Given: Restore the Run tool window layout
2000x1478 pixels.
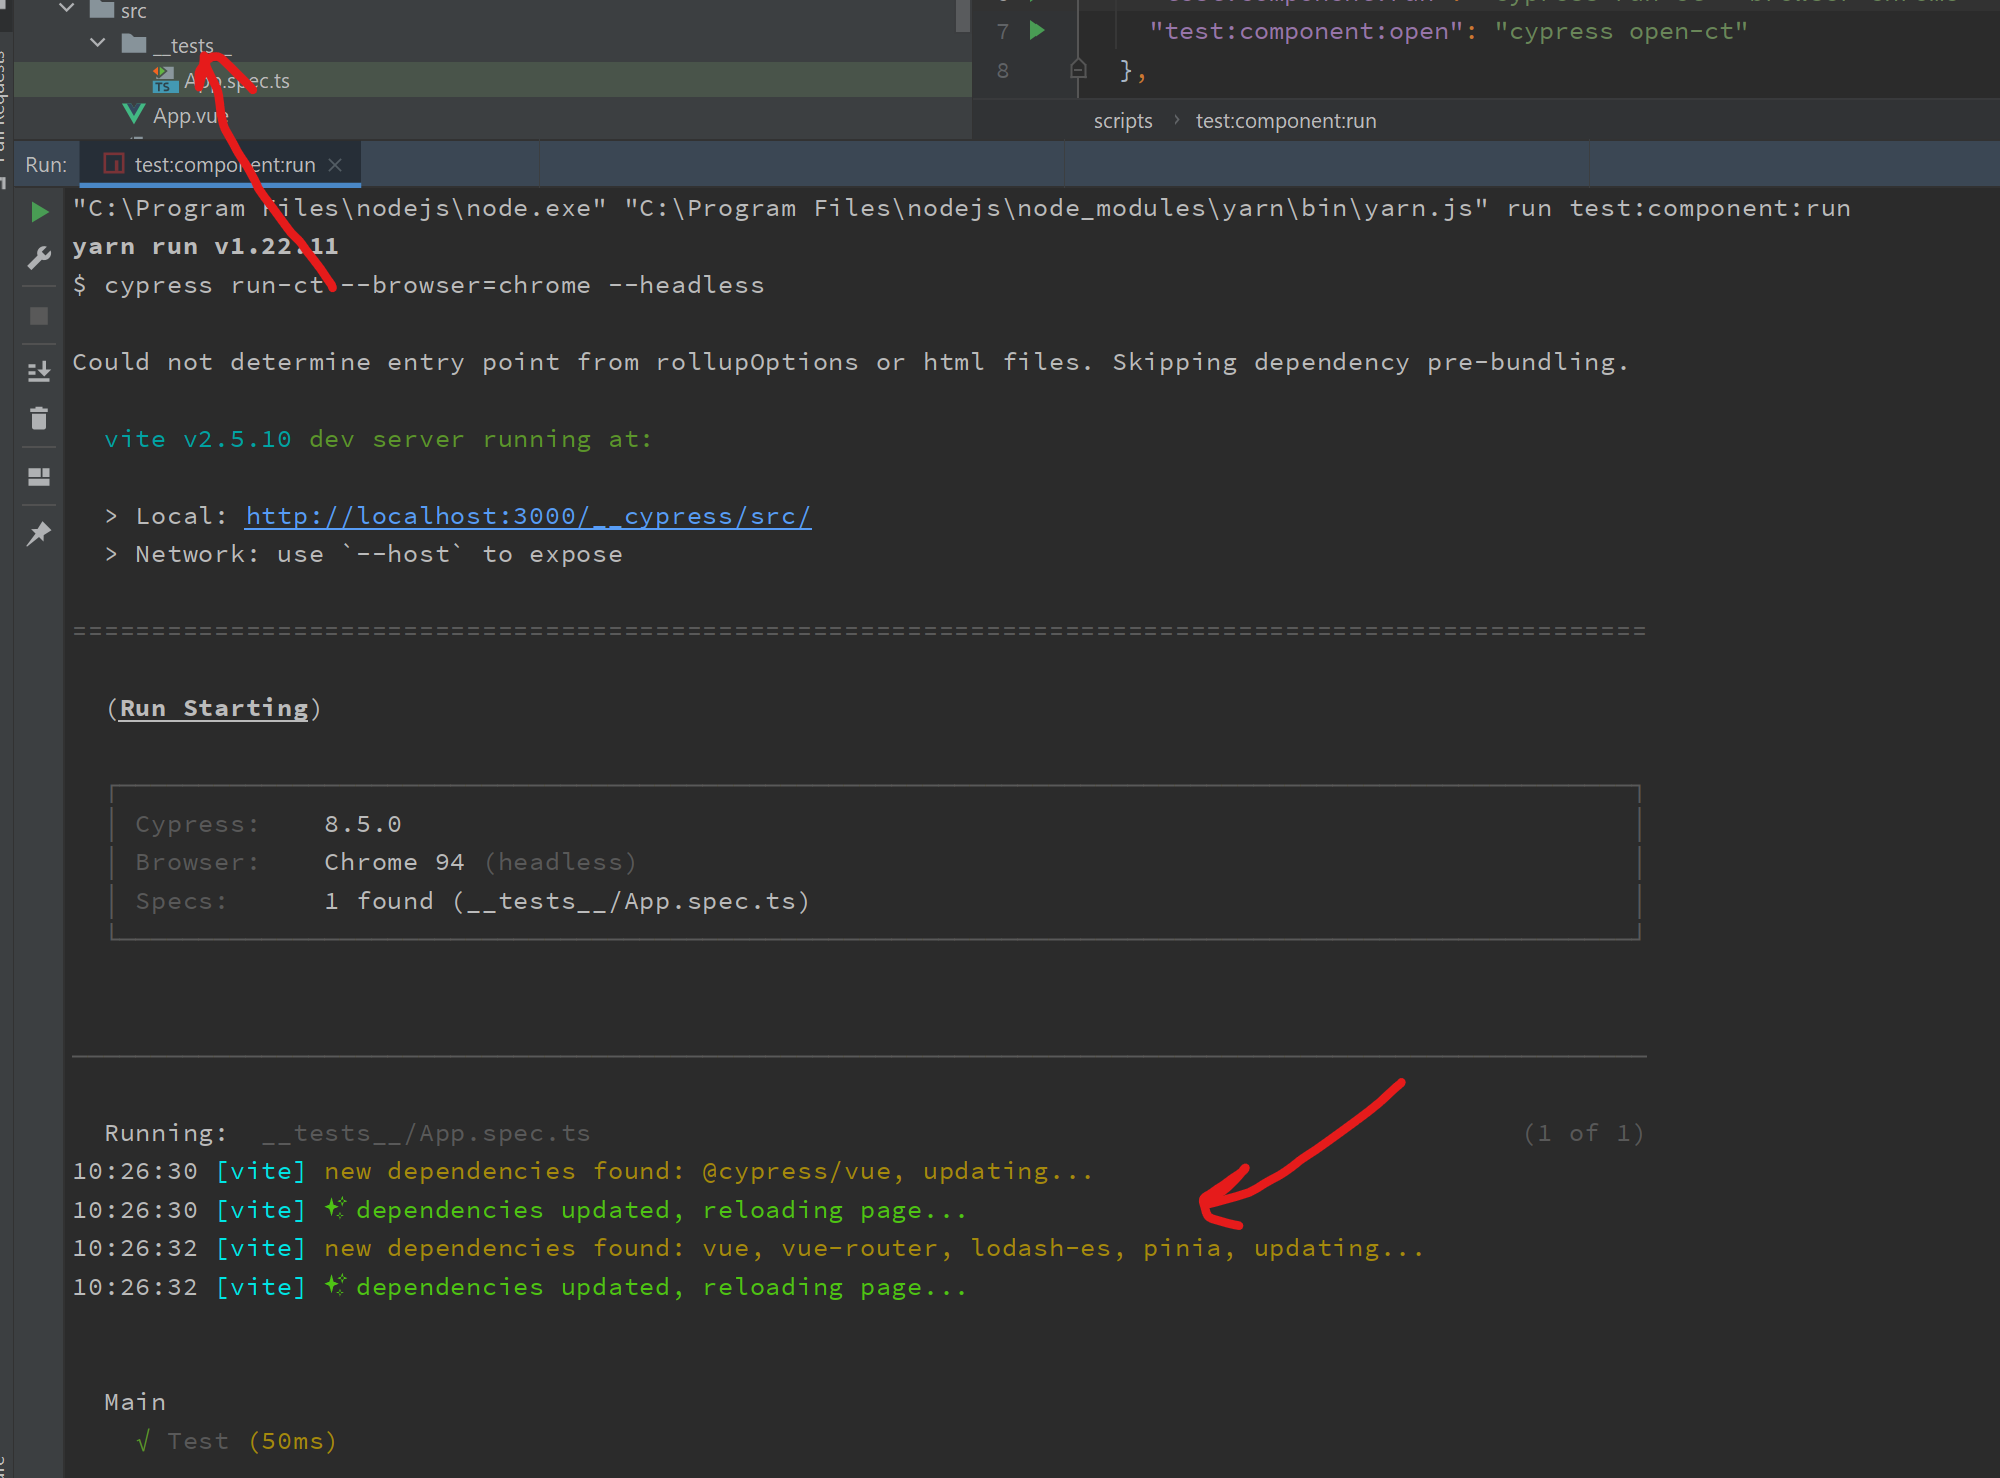Looking at the screenshot, I should pos(40,476).
